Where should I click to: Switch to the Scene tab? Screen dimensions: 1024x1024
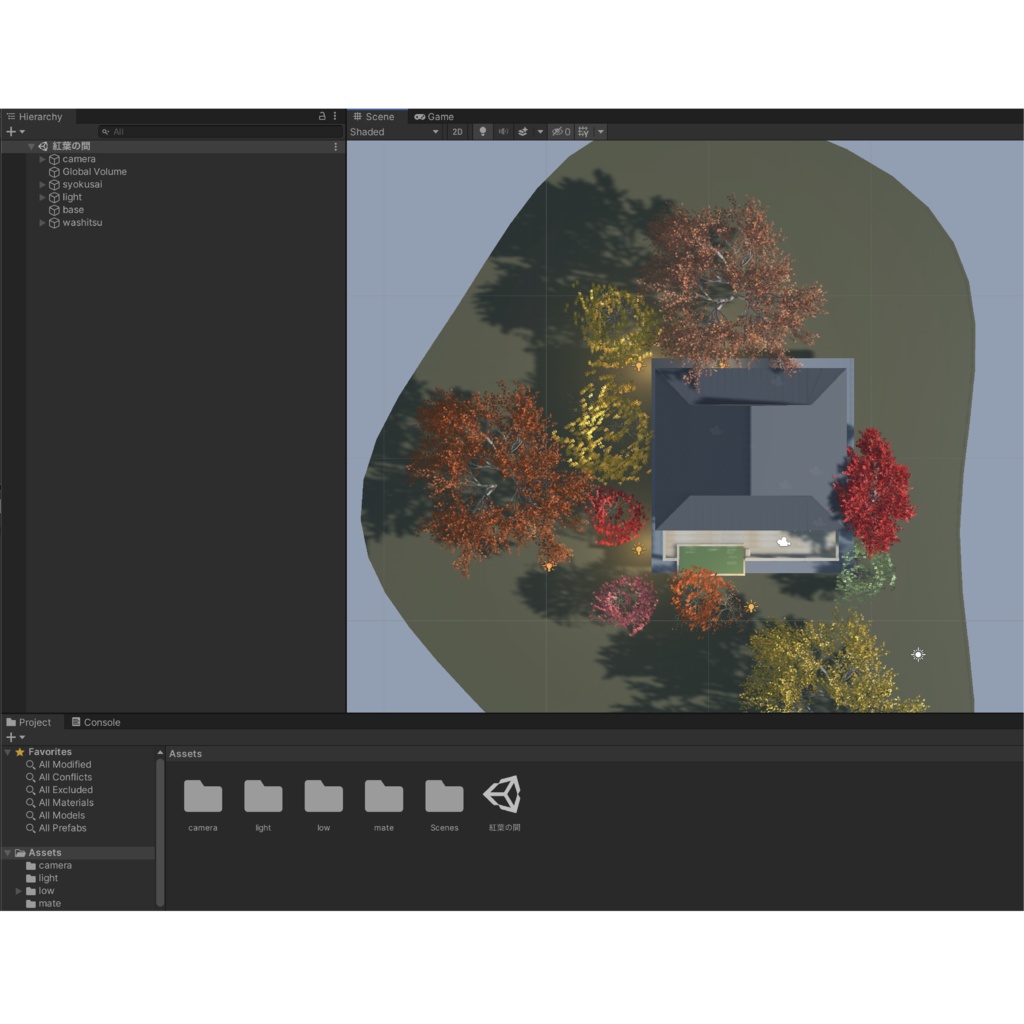pyautogui.click(x=374, y=117)
